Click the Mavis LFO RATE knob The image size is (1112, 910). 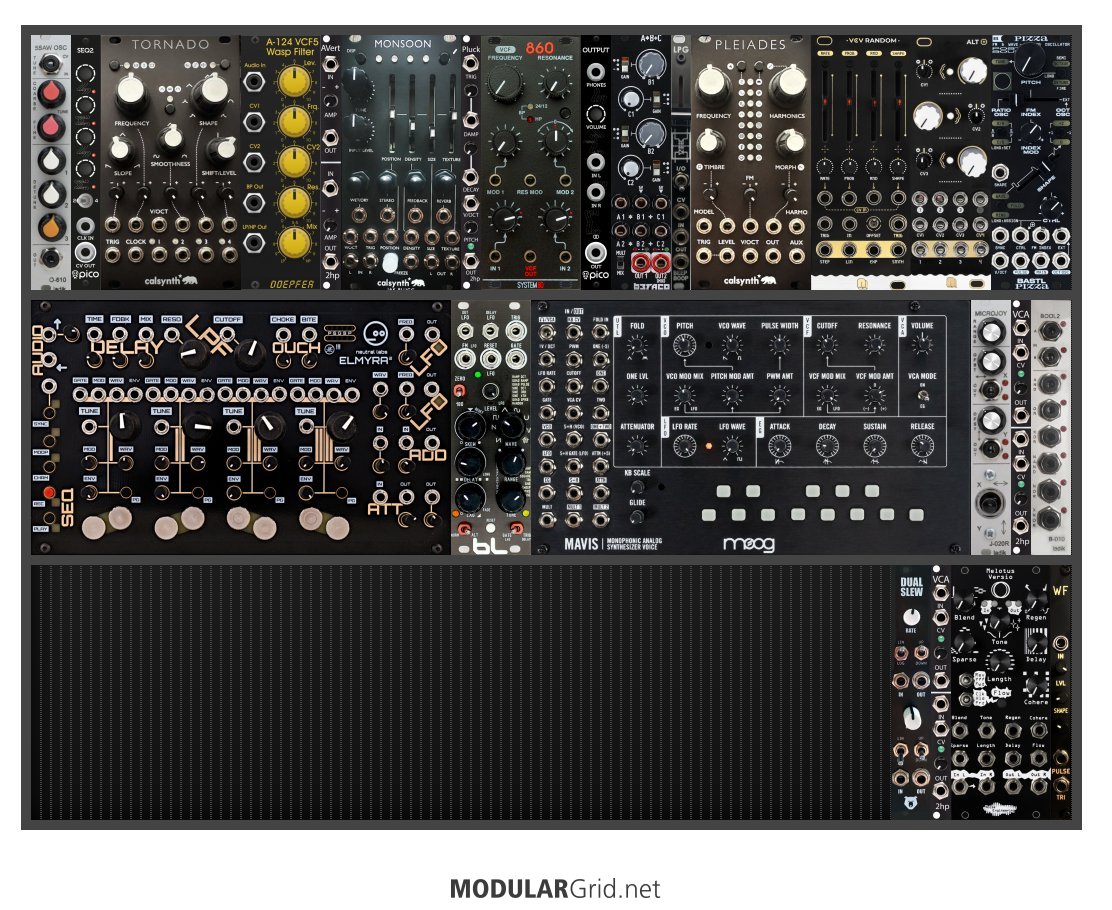click(x=684, y=446)
